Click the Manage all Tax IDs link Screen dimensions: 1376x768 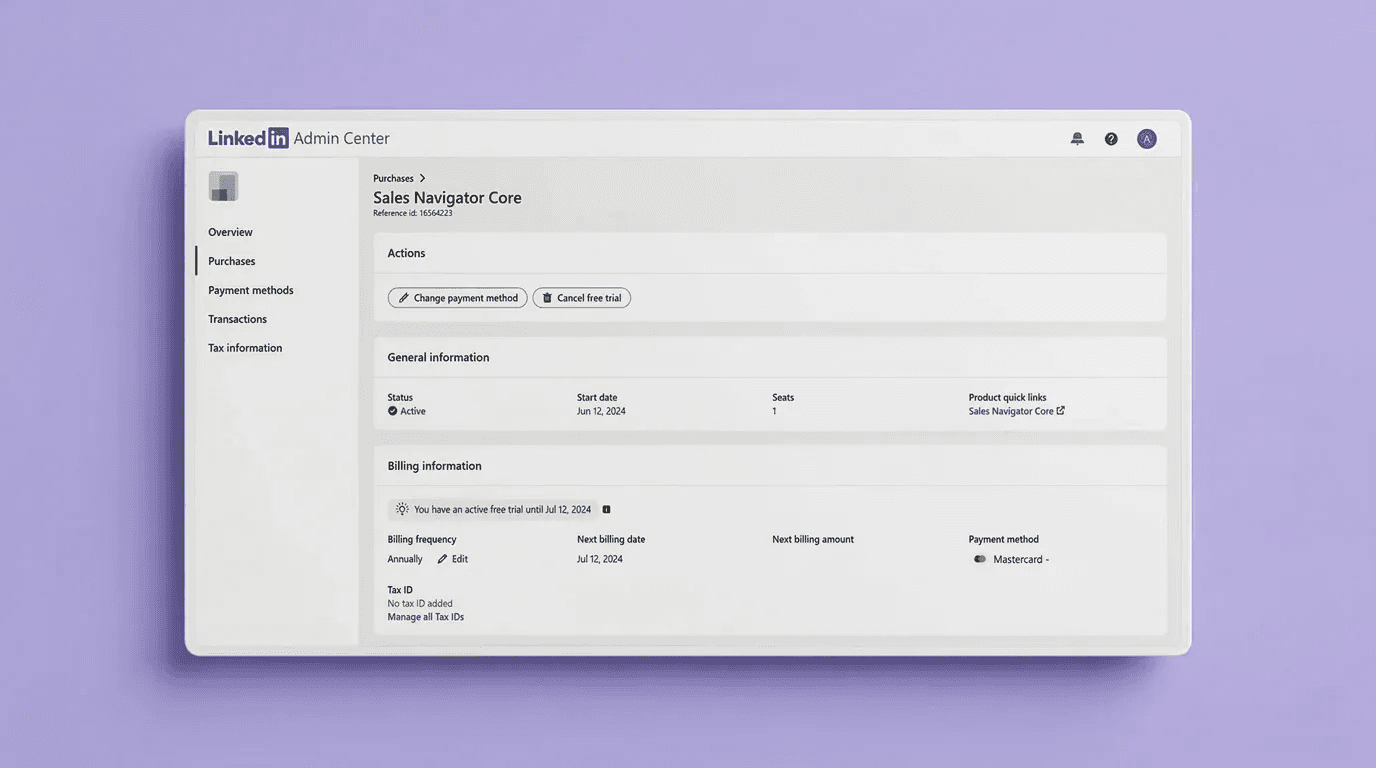pos(425,616)
